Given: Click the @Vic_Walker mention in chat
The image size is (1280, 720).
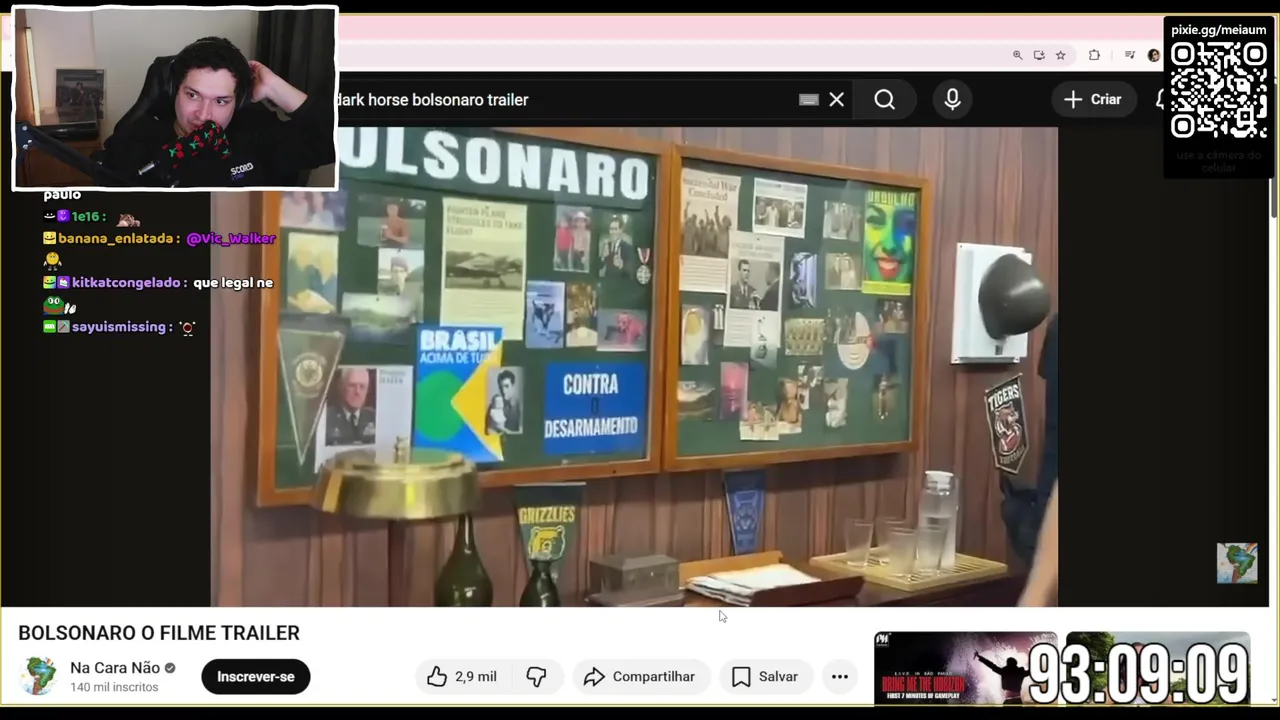Looking at the screenshot, I should coord(230,239).
